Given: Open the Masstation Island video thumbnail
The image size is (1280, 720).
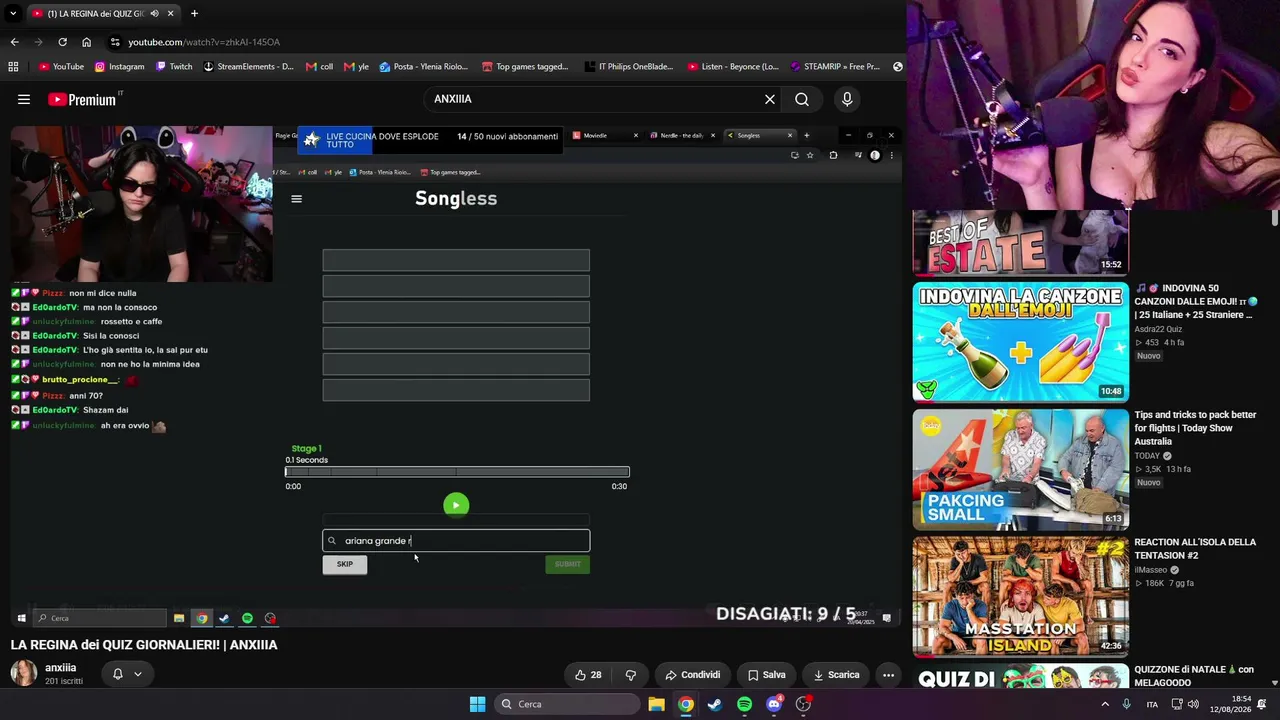Looking at the screenshot, I should (1020, 597).
